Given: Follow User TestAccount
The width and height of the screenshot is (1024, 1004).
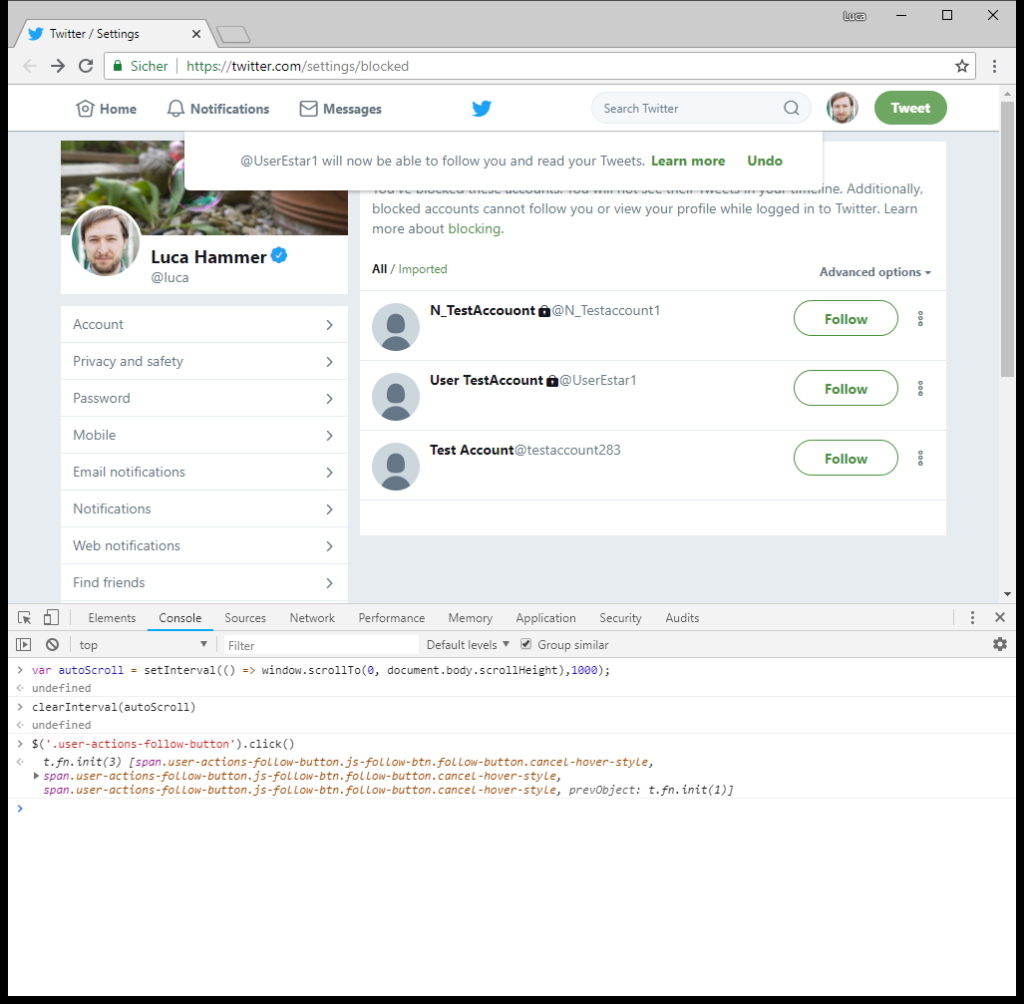Looking at the screenshot, I should pos(846,389).
